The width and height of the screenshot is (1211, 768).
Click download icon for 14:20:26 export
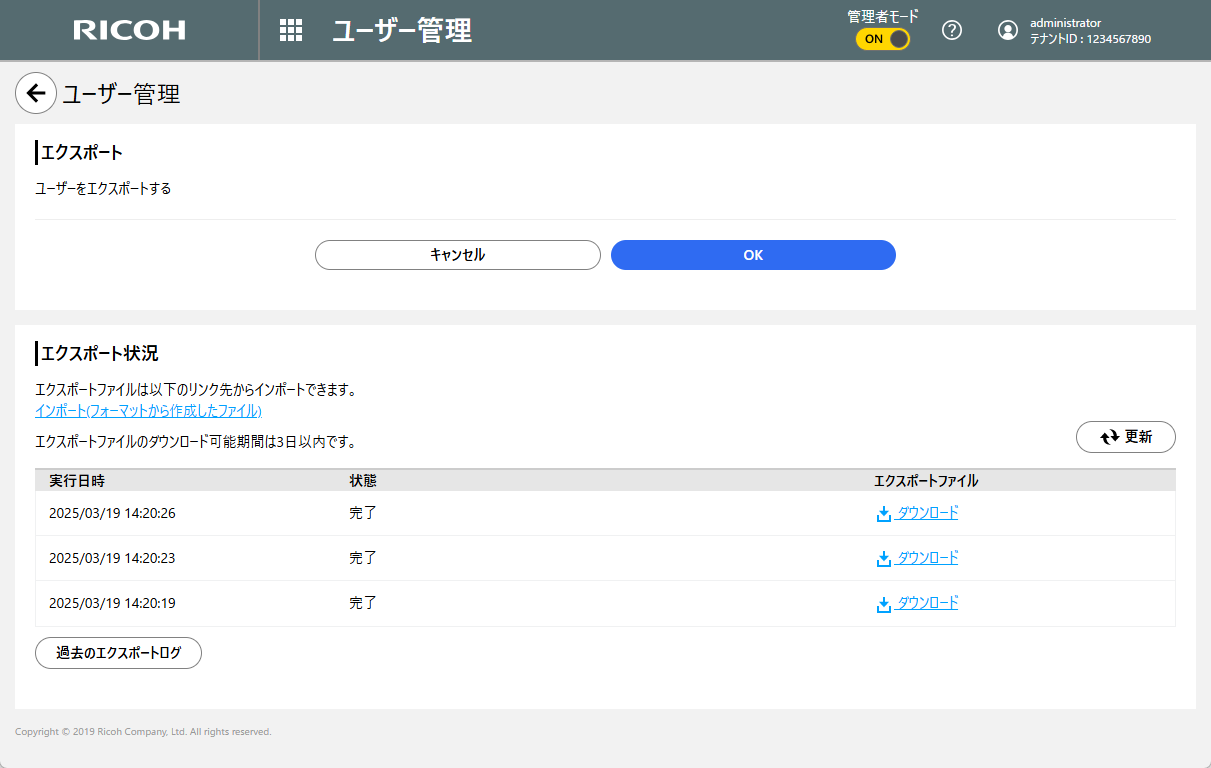point(883,514)
